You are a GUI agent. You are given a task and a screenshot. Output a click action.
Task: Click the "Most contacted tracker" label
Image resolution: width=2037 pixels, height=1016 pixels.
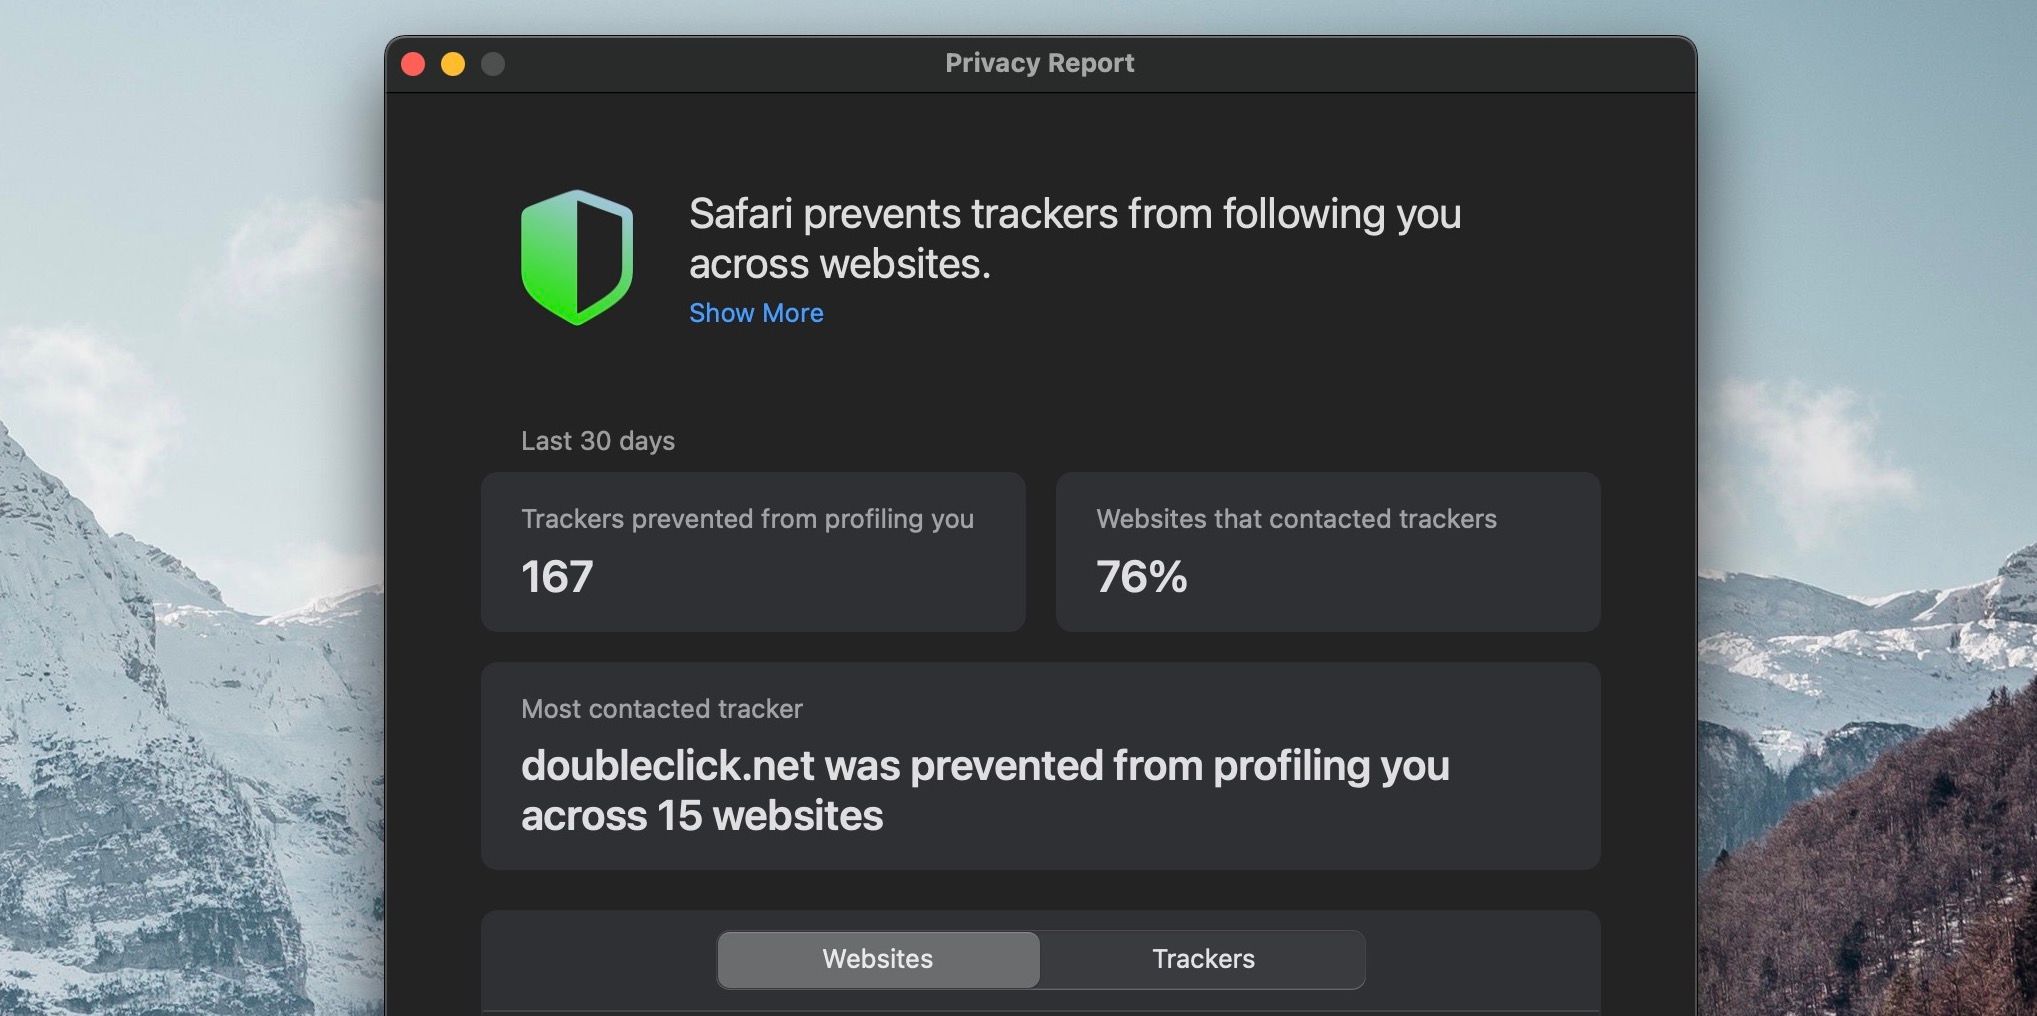(x=661, y=709)
